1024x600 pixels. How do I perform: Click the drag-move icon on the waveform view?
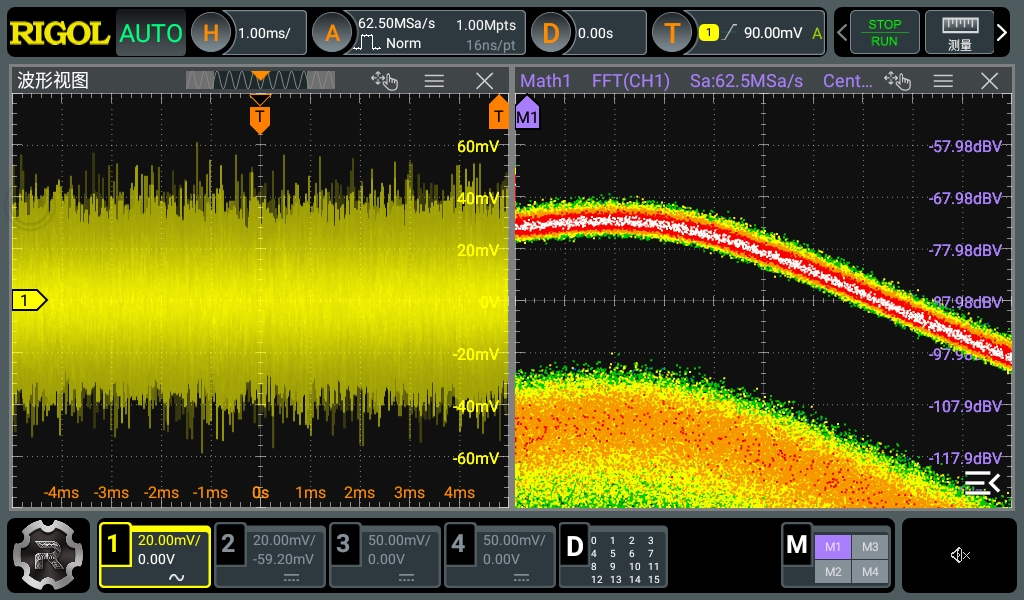pos(385,81)
